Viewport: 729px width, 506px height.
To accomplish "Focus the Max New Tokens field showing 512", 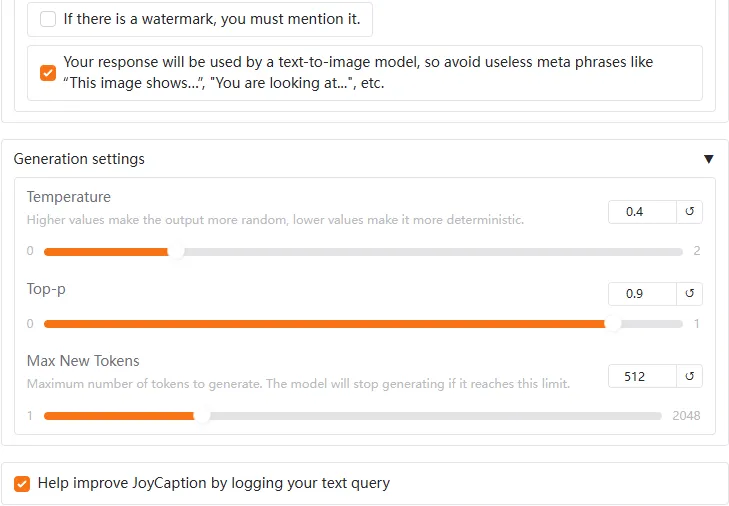I will tap(641, 377).
